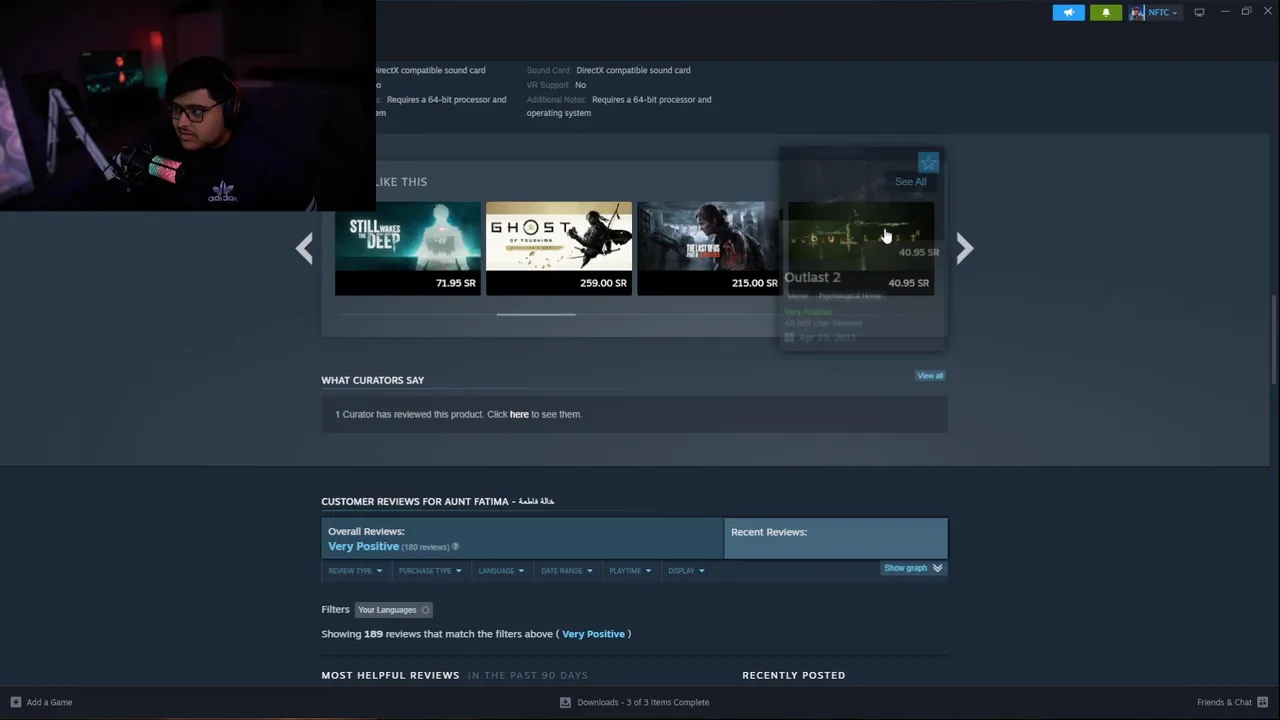Expand the Review Type filter dropdown

355,571
